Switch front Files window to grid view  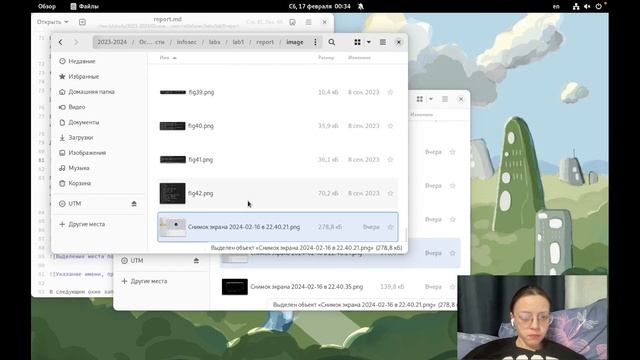pyautogui.click(x=357, y=42)
